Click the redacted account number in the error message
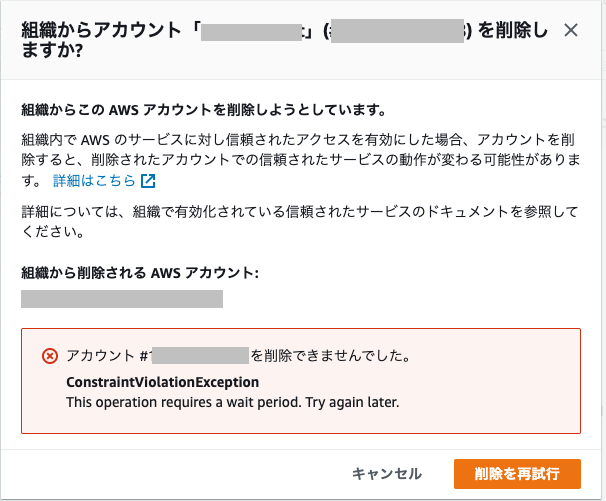Screen dimensions: 606x501 (200, 356)
